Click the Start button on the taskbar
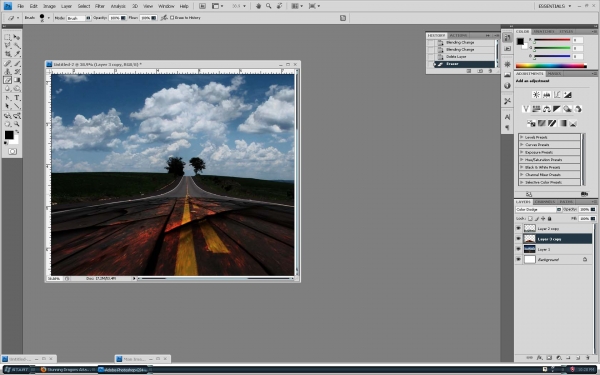 point(17,370)
